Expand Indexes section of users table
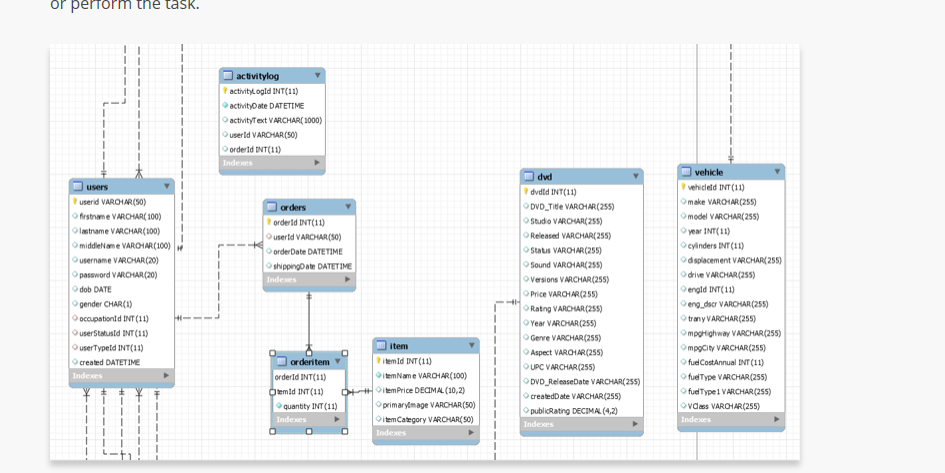 click(x=166, y=375)
